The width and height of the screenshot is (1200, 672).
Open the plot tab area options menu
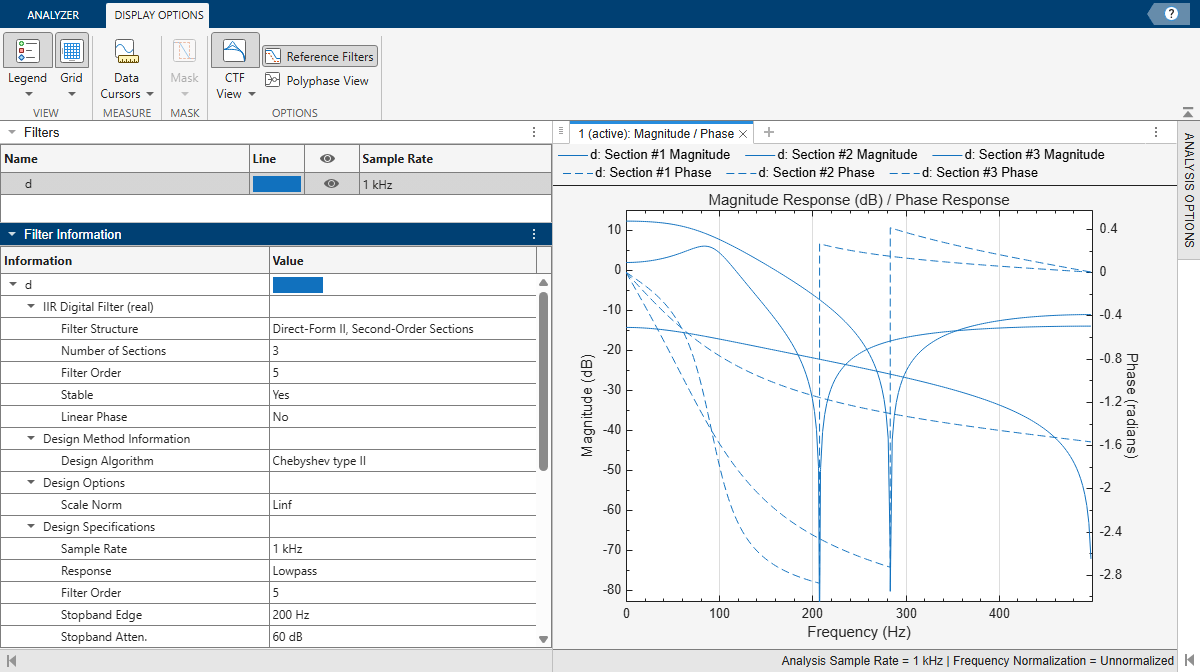(x=1156, y=132)
